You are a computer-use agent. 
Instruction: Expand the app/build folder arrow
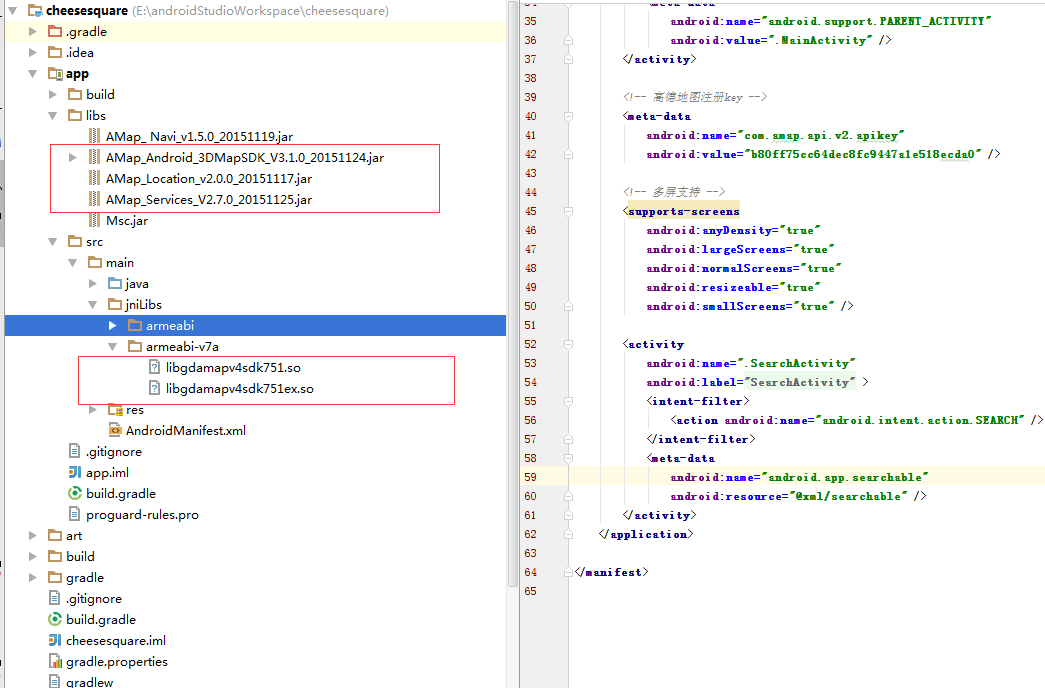point(53,95)
